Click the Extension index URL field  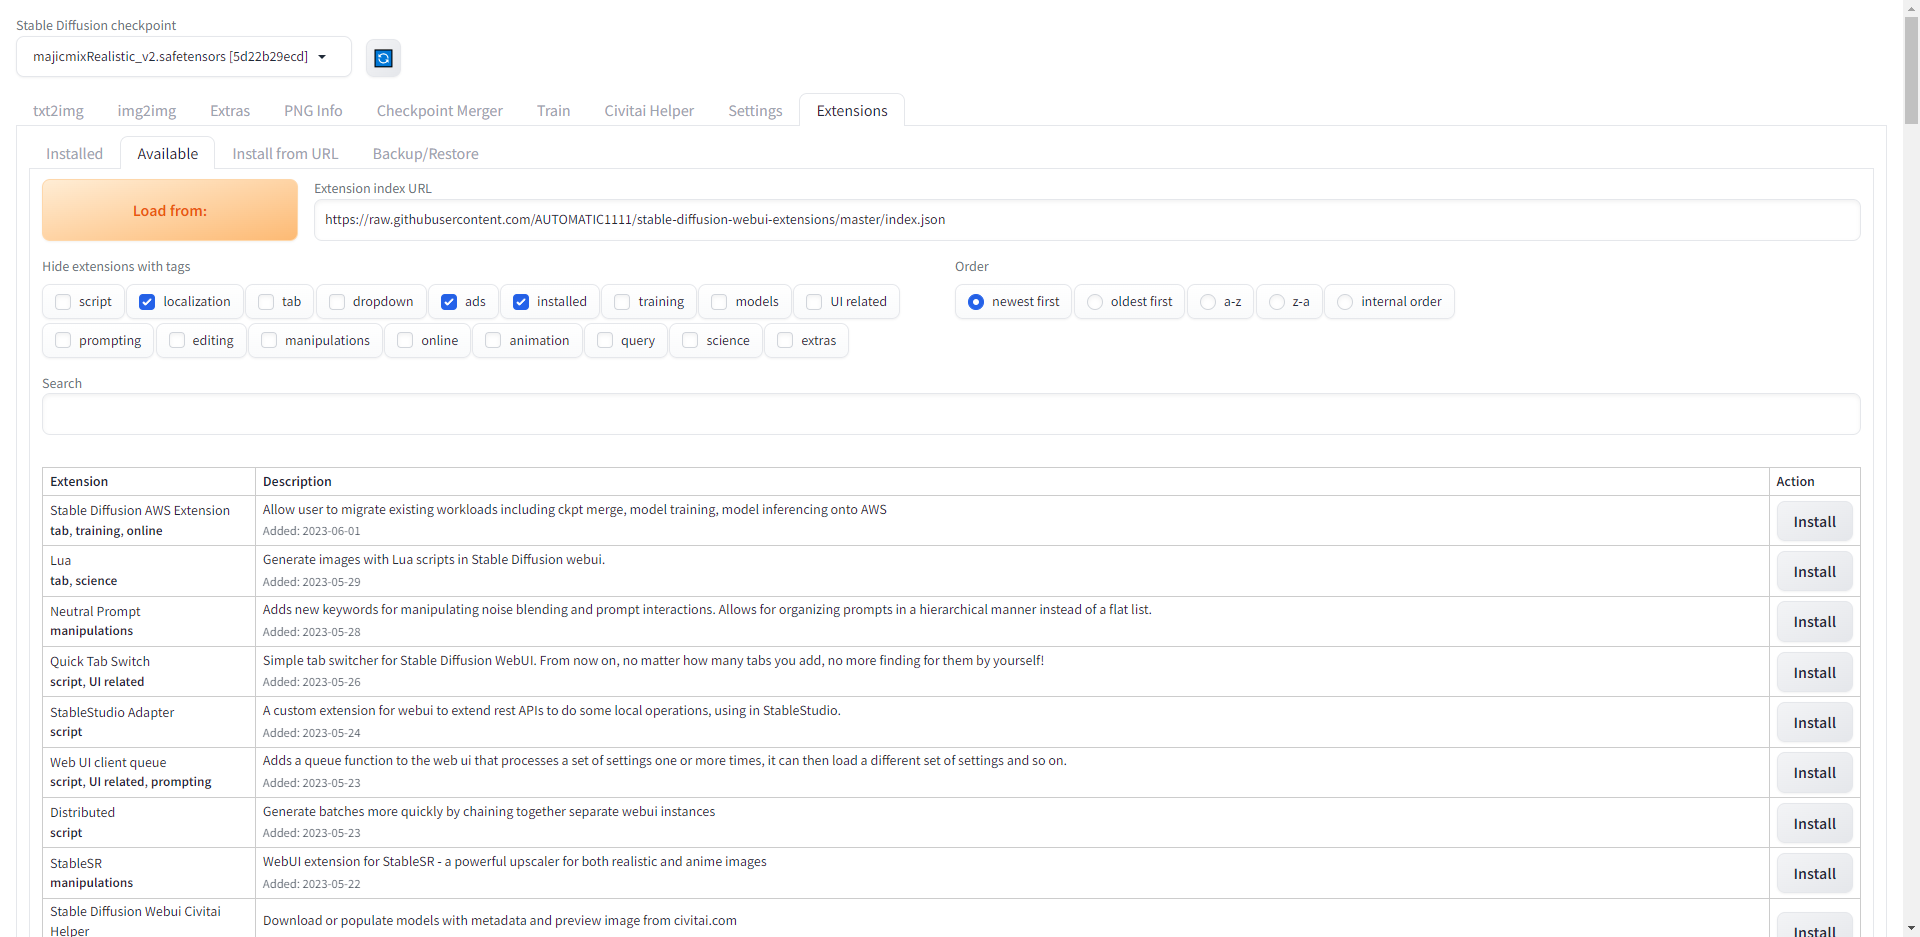point(1086,220)
